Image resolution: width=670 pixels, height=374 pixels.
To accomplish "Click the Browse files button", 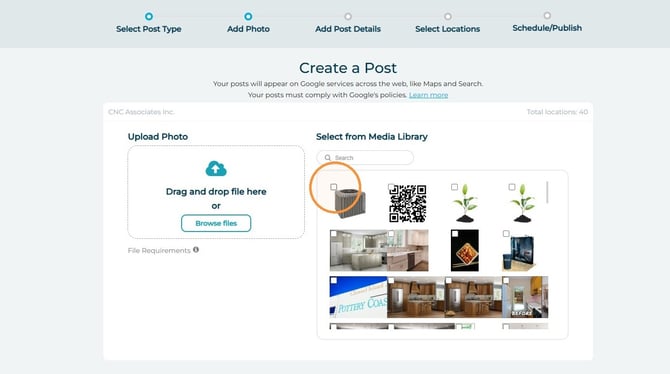I will coord(216,223).
